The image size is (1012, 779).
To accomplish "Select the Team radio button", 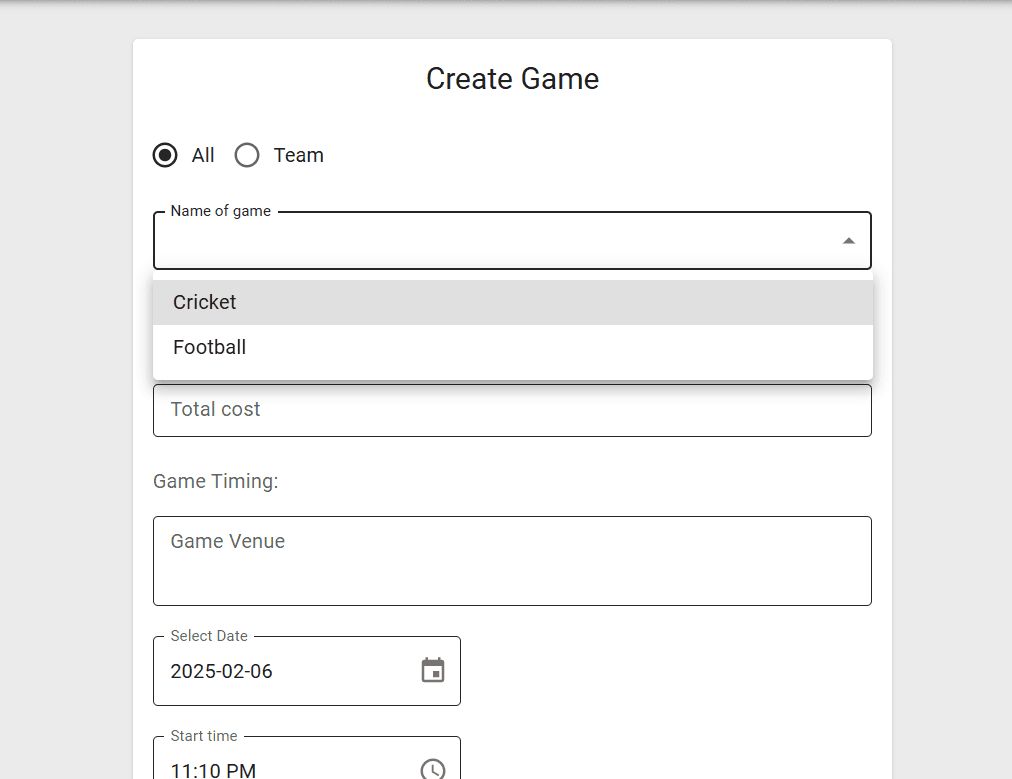I will pos(247,155).
